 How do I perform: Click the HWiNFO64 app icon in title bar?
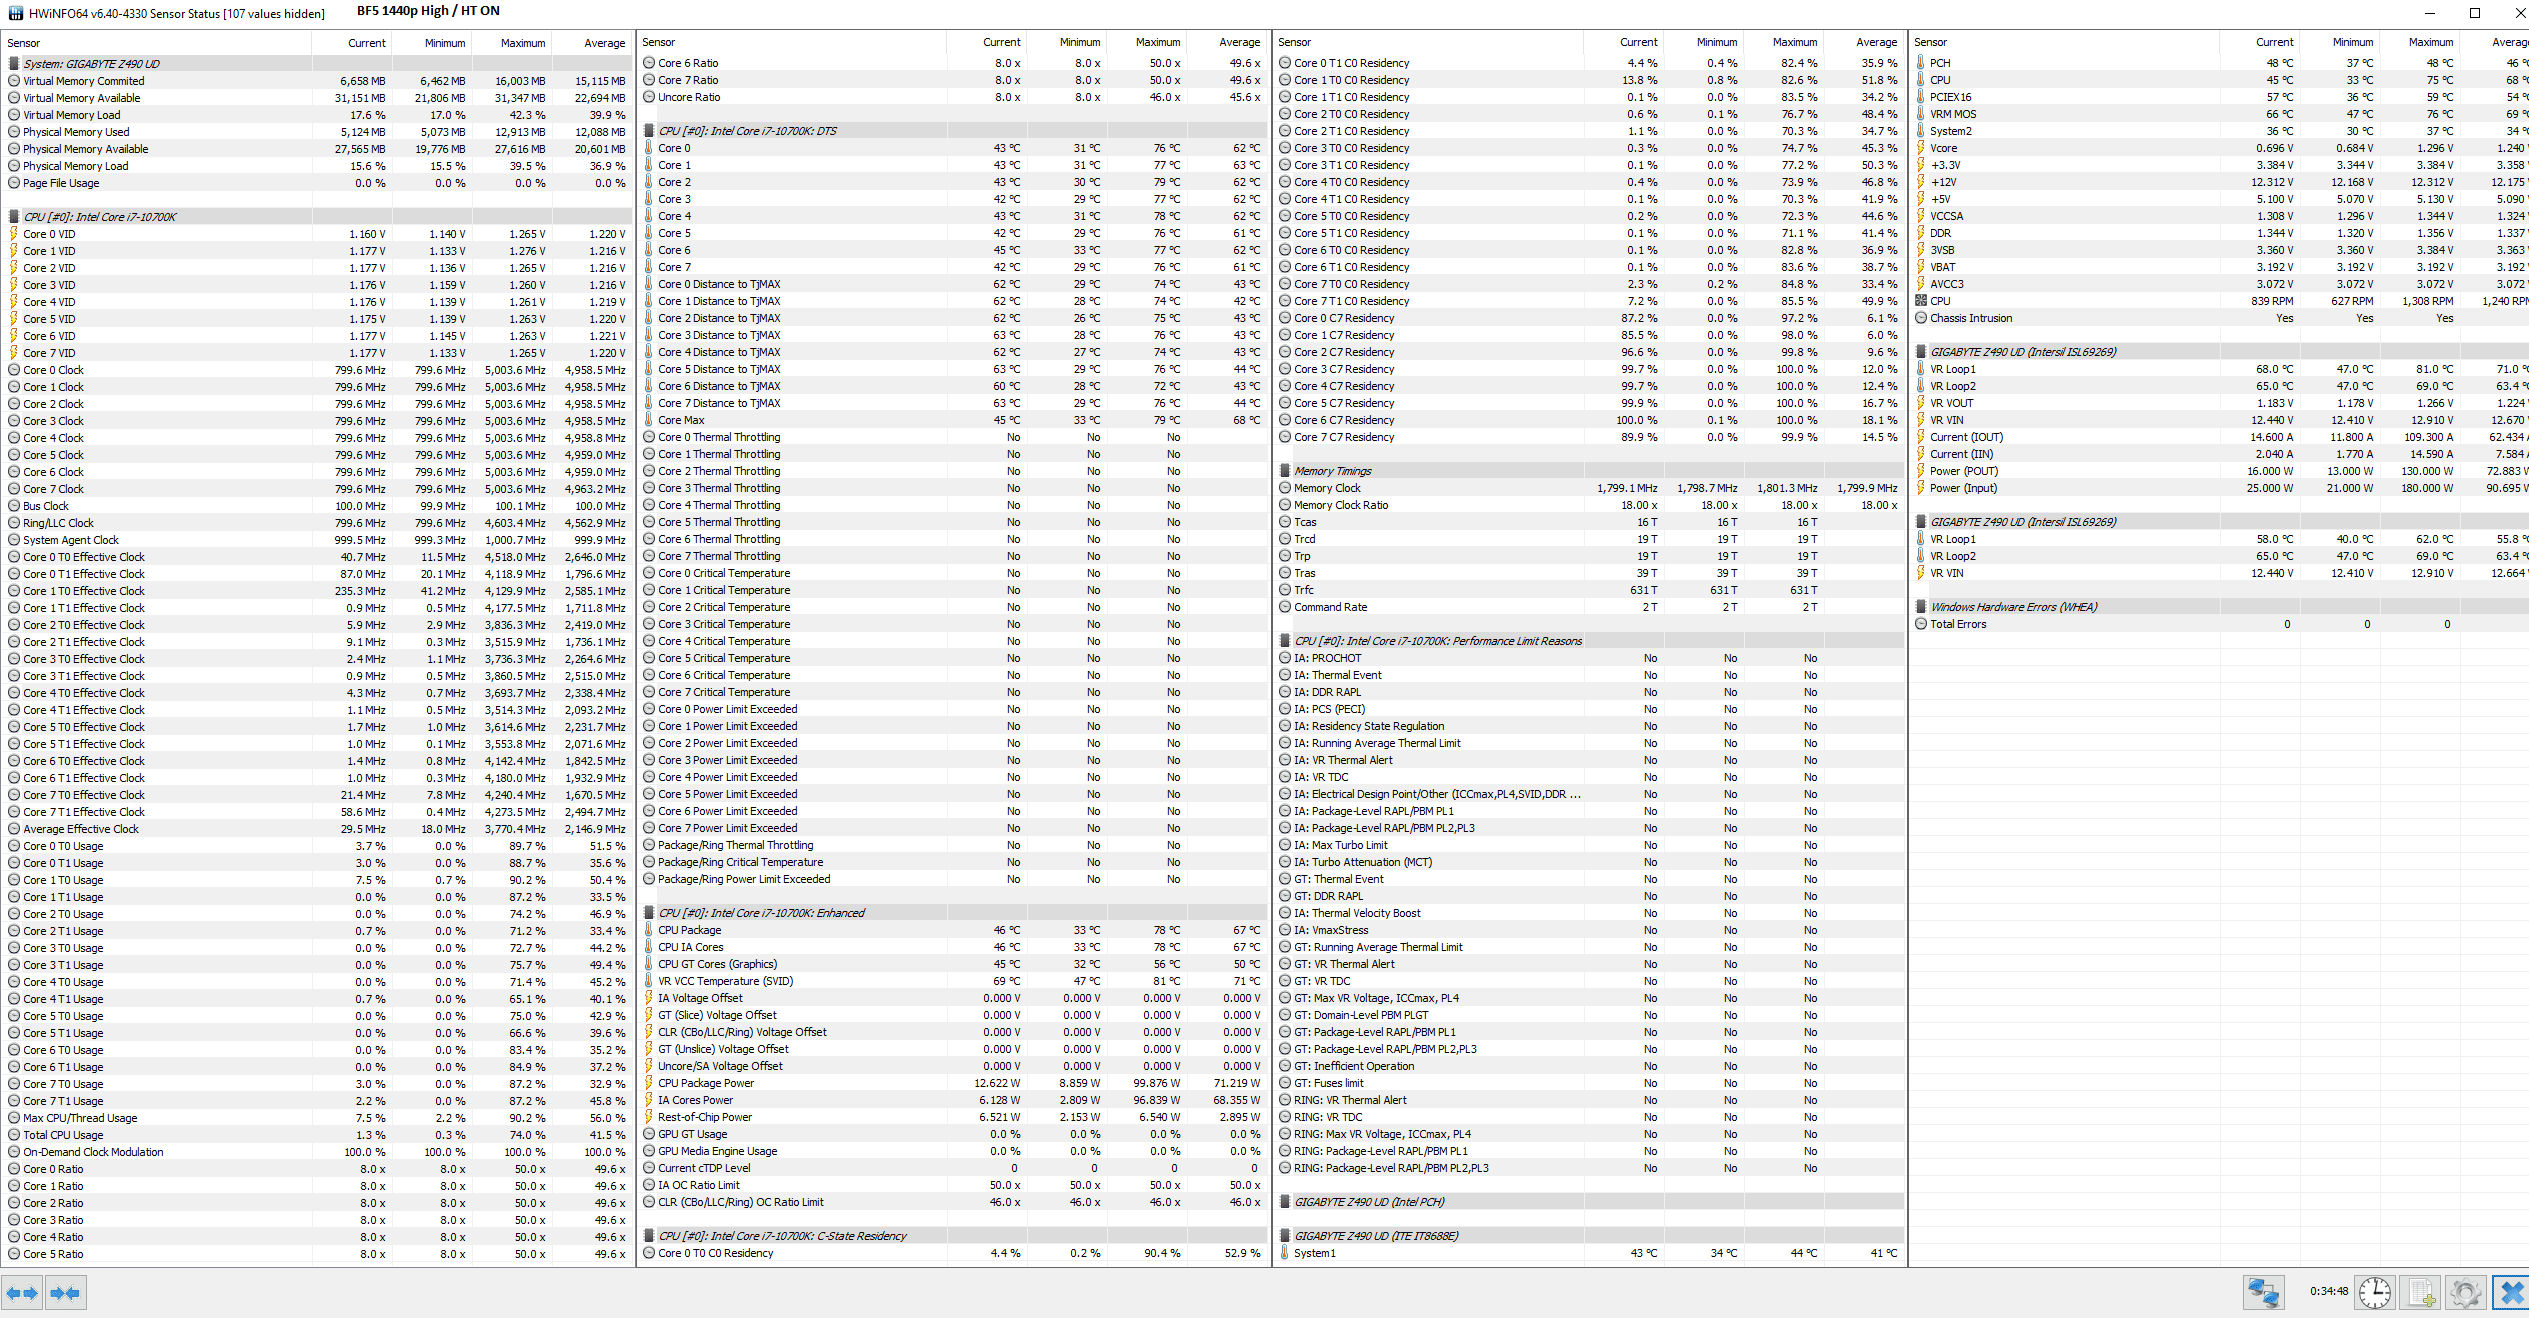point(15,13)
